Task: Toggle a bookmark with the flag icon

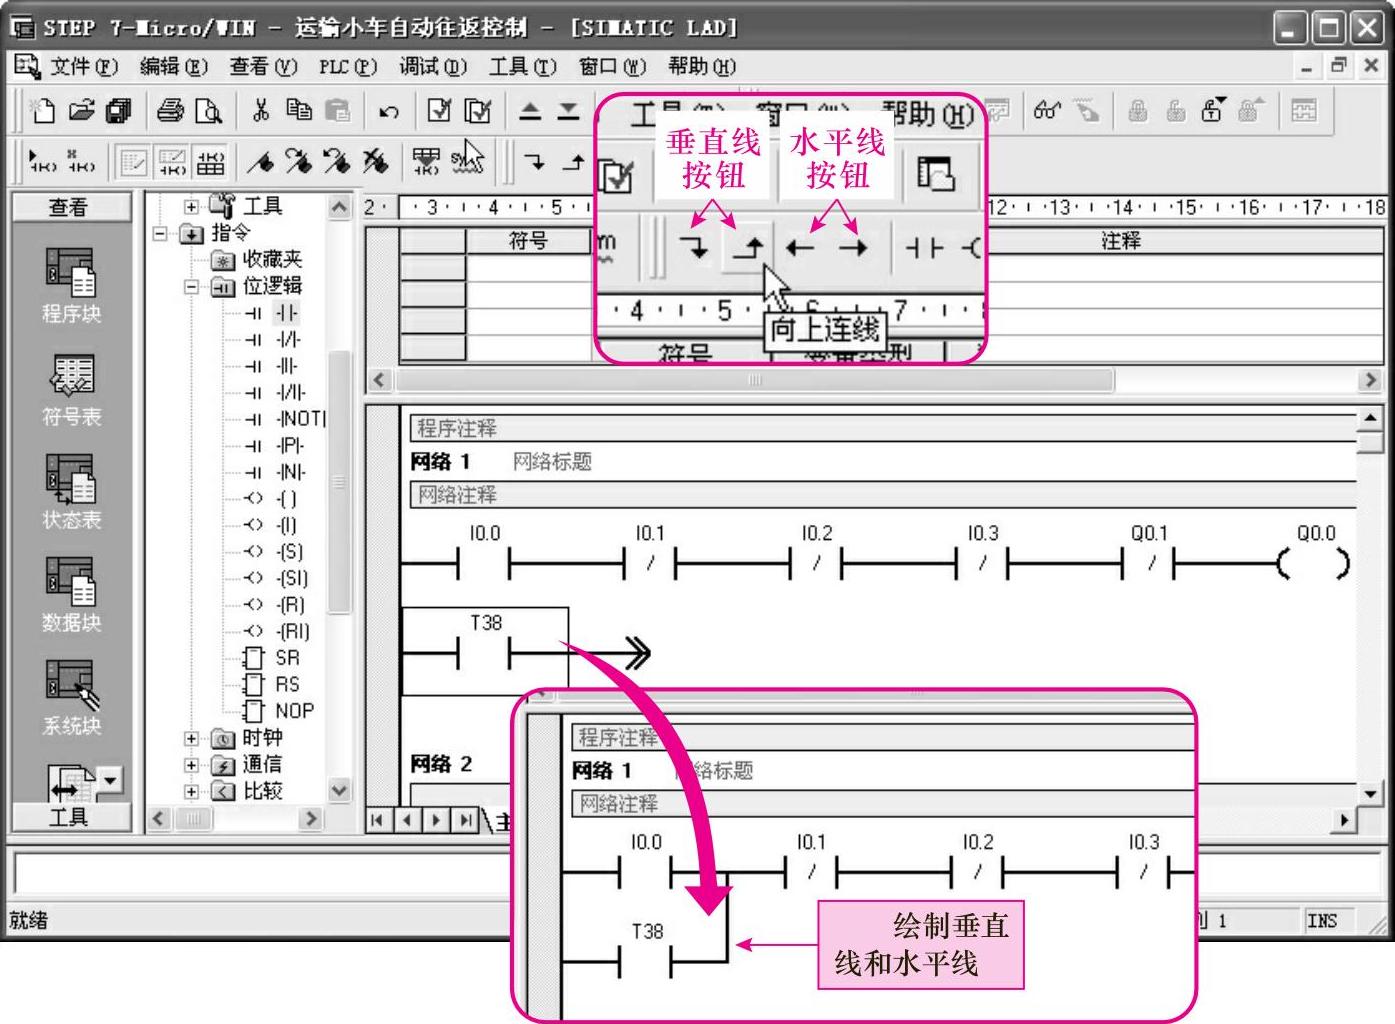Action: 260,162
